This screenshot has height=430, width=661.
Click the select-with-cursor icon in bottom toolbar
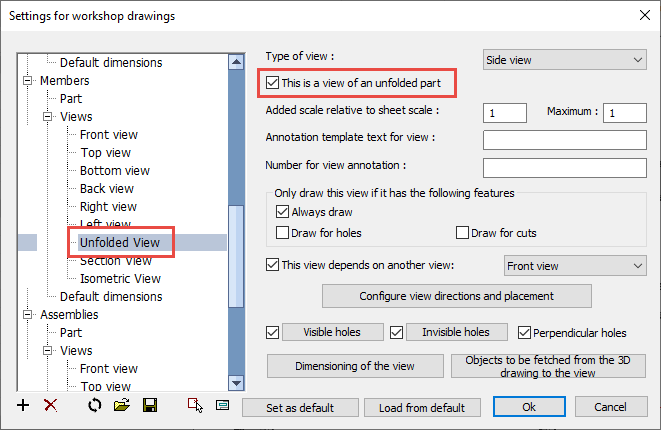(196, 406)
